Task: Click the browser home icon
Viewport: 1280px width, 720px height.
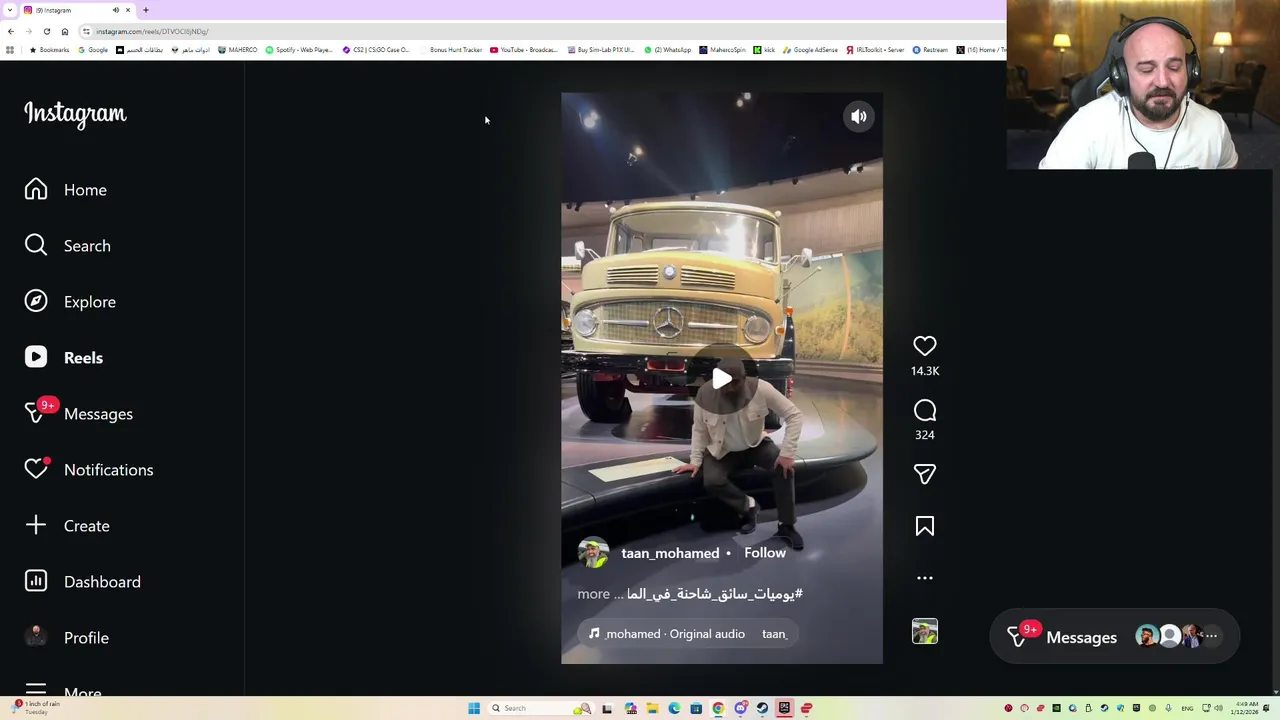Action: [x=65, y=31]
